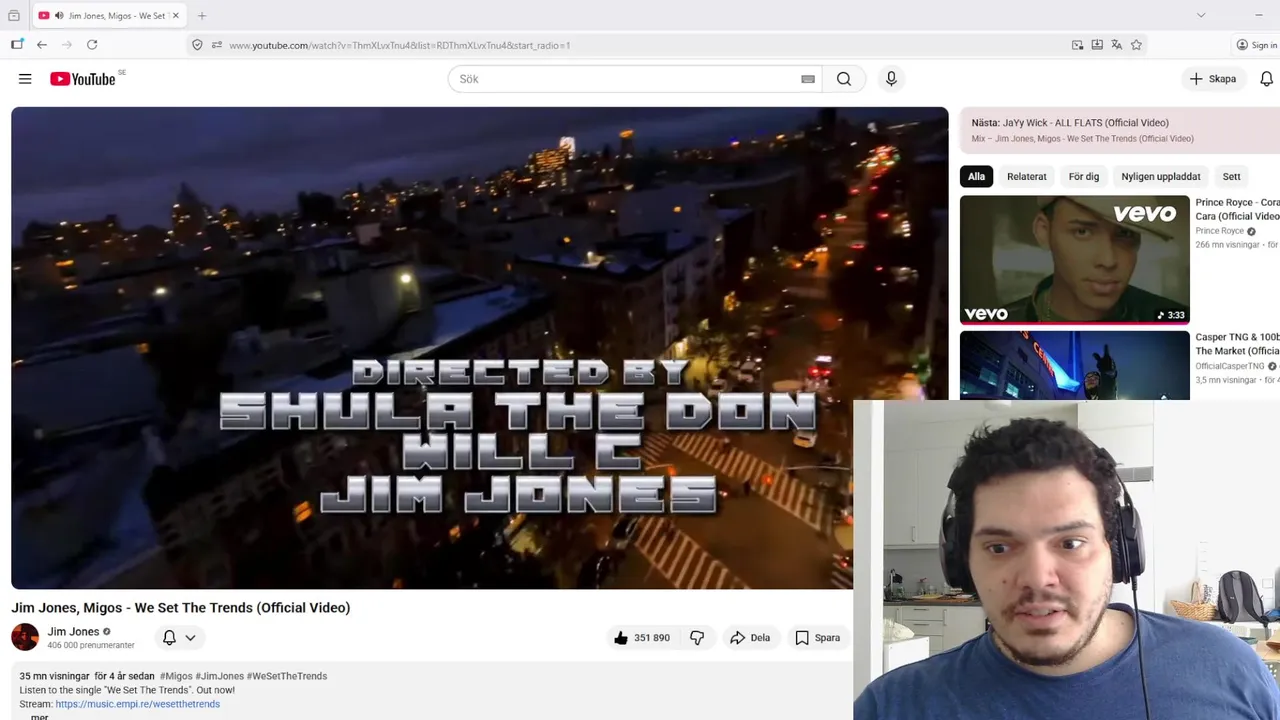The height and width of the screenshot is (720, 1280).
Task: Open the Prince Royce video thumbnail
Action: coord(1075,260)
